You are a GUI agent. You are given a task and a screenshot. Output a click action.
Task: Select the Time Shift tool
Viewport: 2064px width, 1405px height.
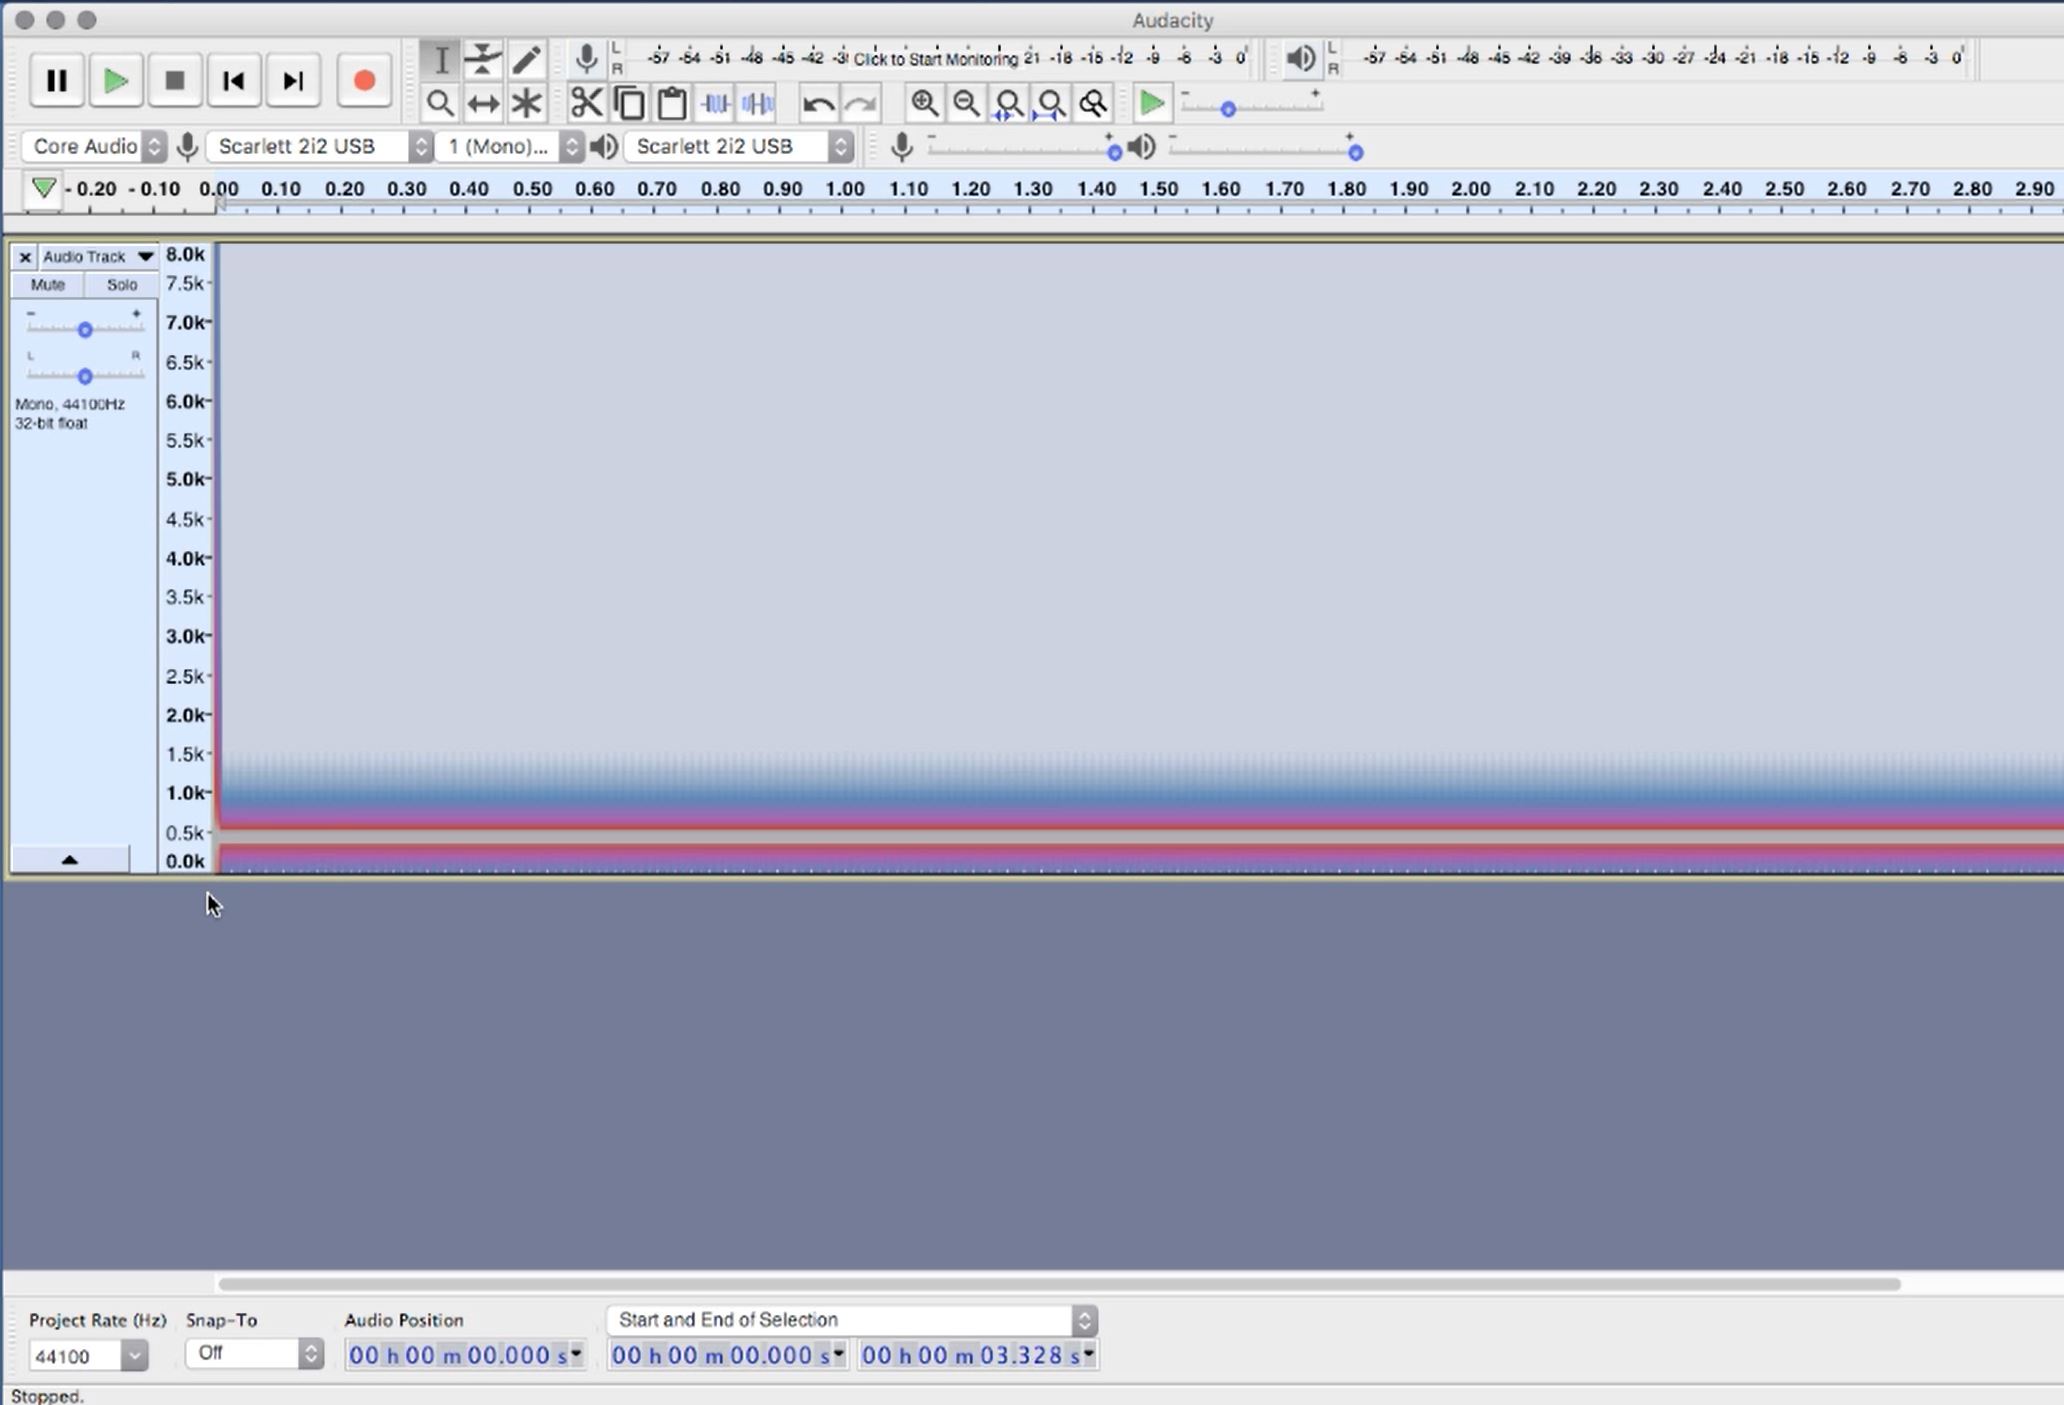[483, 103]
